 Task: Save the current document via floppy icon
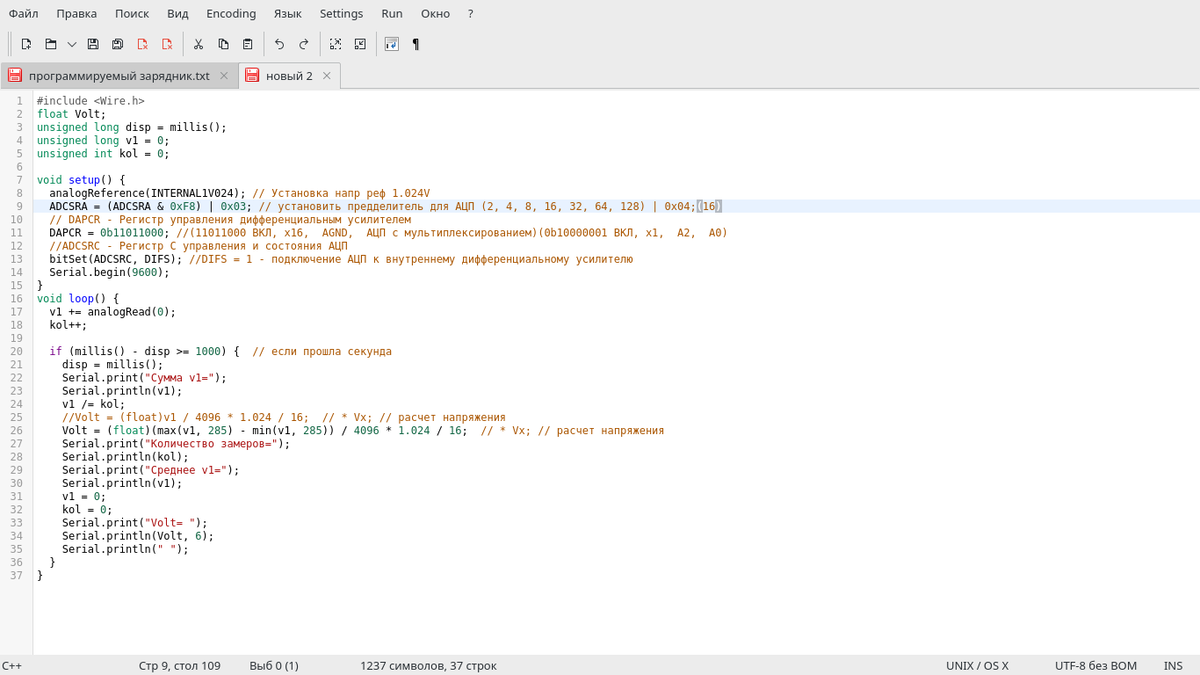coord(93,44)
